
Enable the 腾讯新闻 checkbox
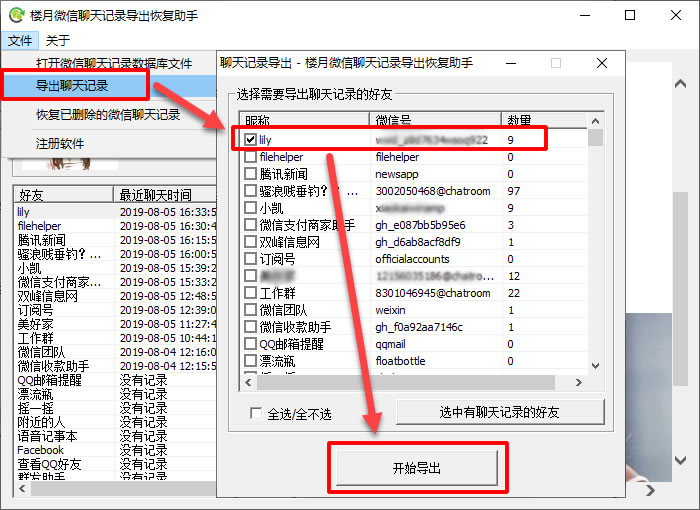pyautogui.click(x=251, y=174)
